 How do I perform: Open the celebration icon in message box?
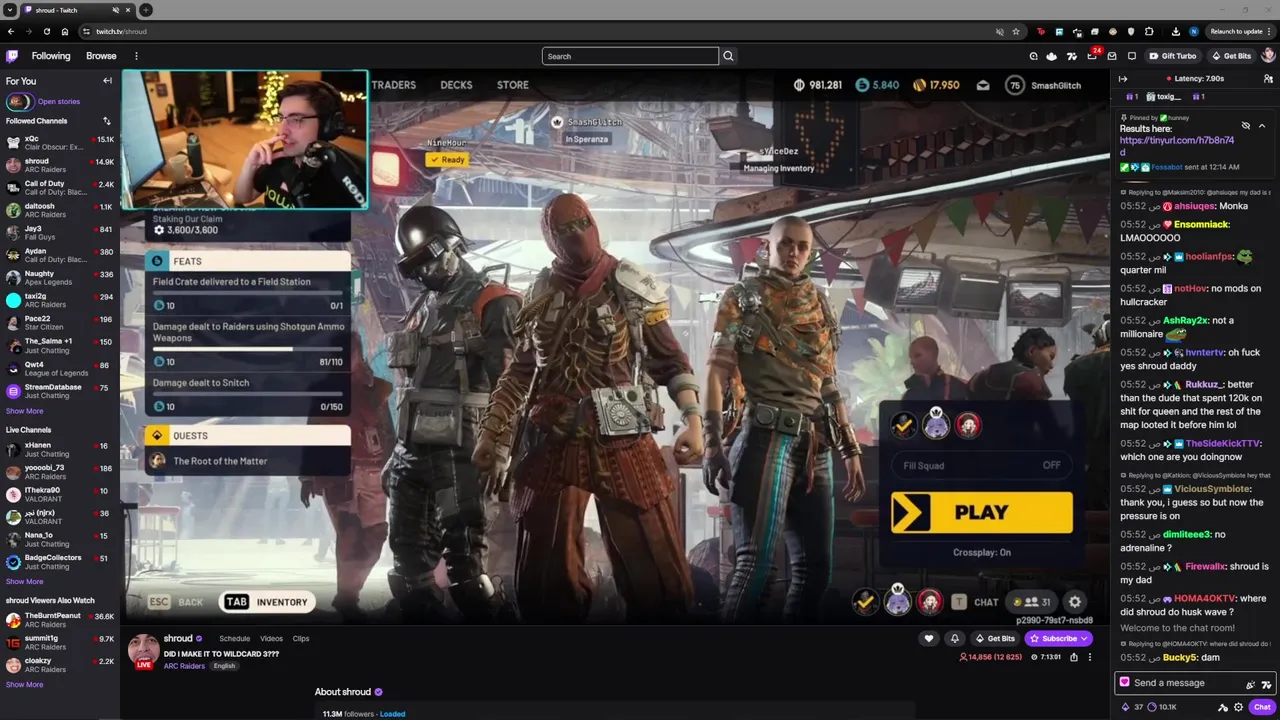coord(1250,684)
